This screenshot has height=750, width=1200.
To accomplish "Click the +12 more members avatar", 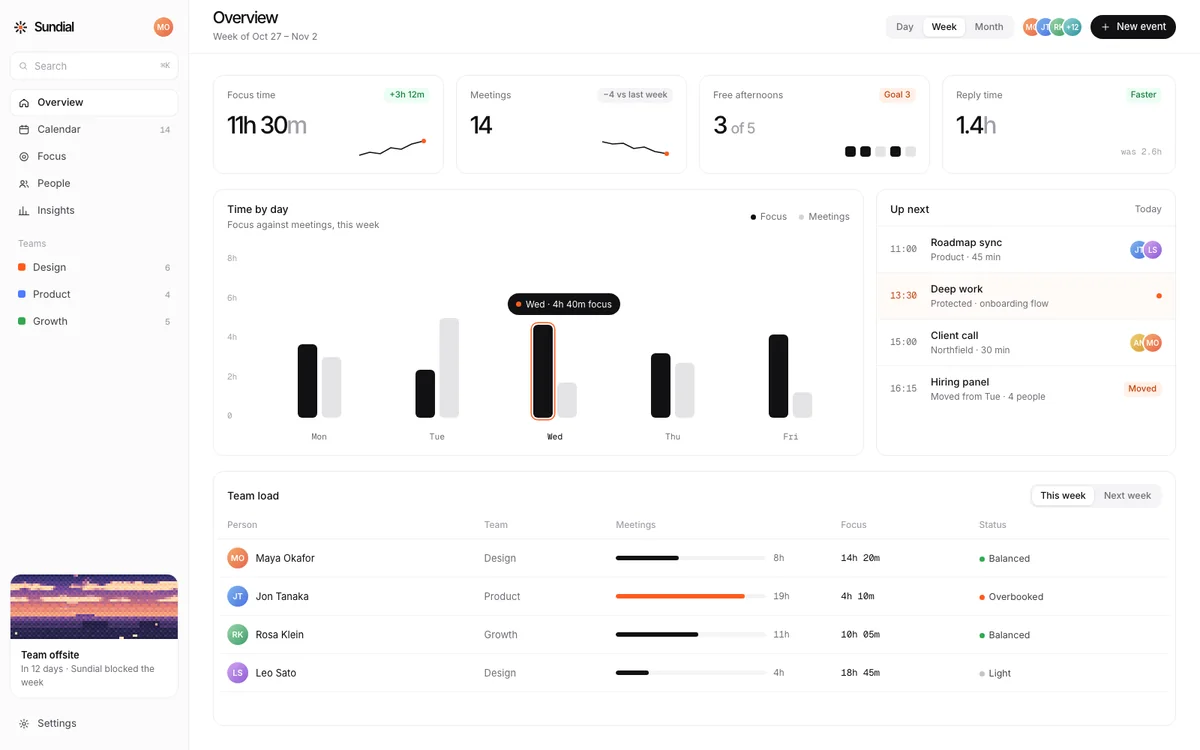I will click(1072, 27).
